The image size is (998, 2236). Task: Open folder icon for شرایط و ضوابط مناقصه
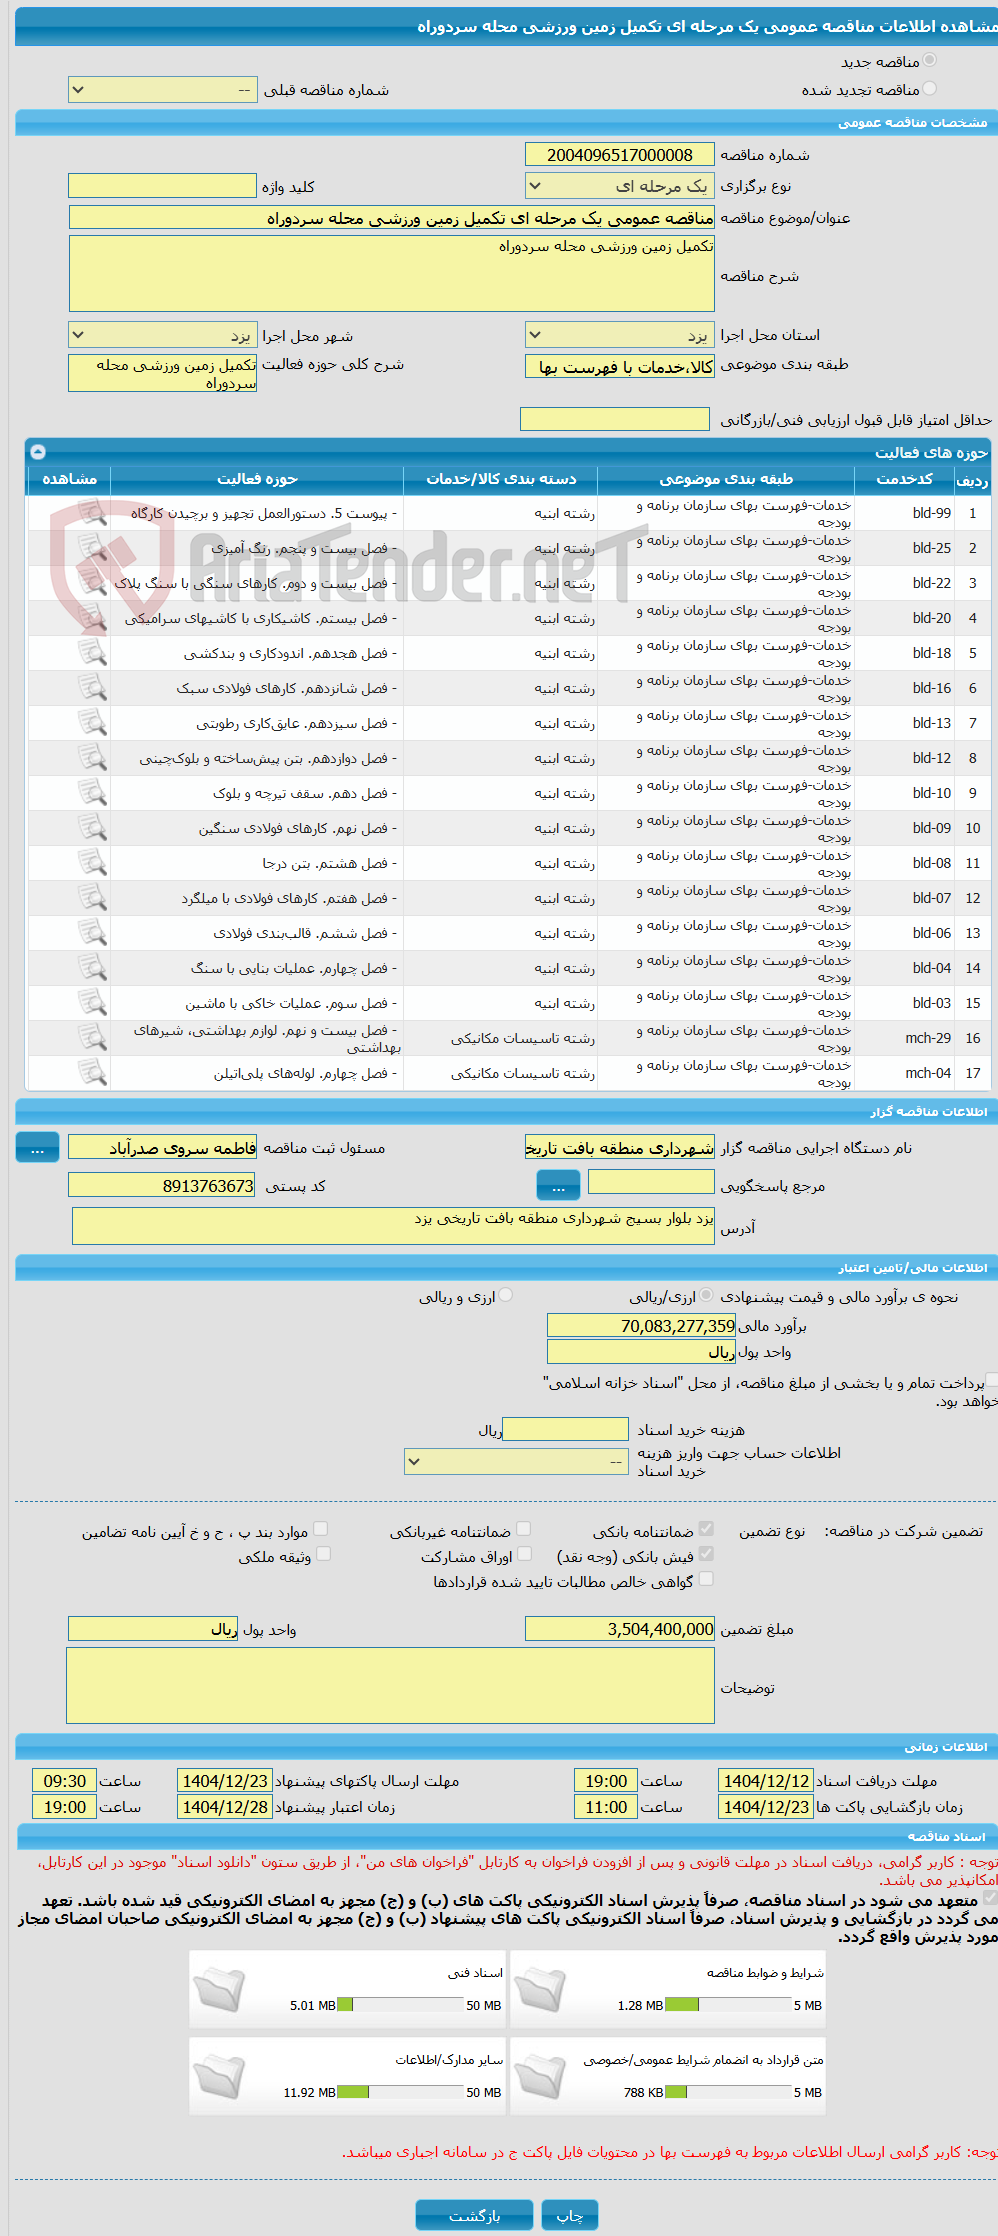coord(541,1989)
